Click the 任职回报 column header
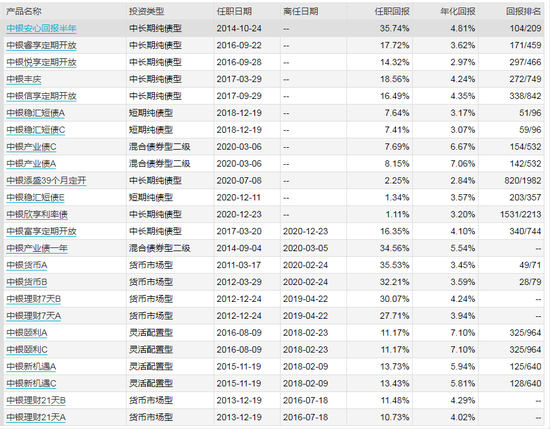Viewport: 550px width, 429px height. tap(392, 11)
